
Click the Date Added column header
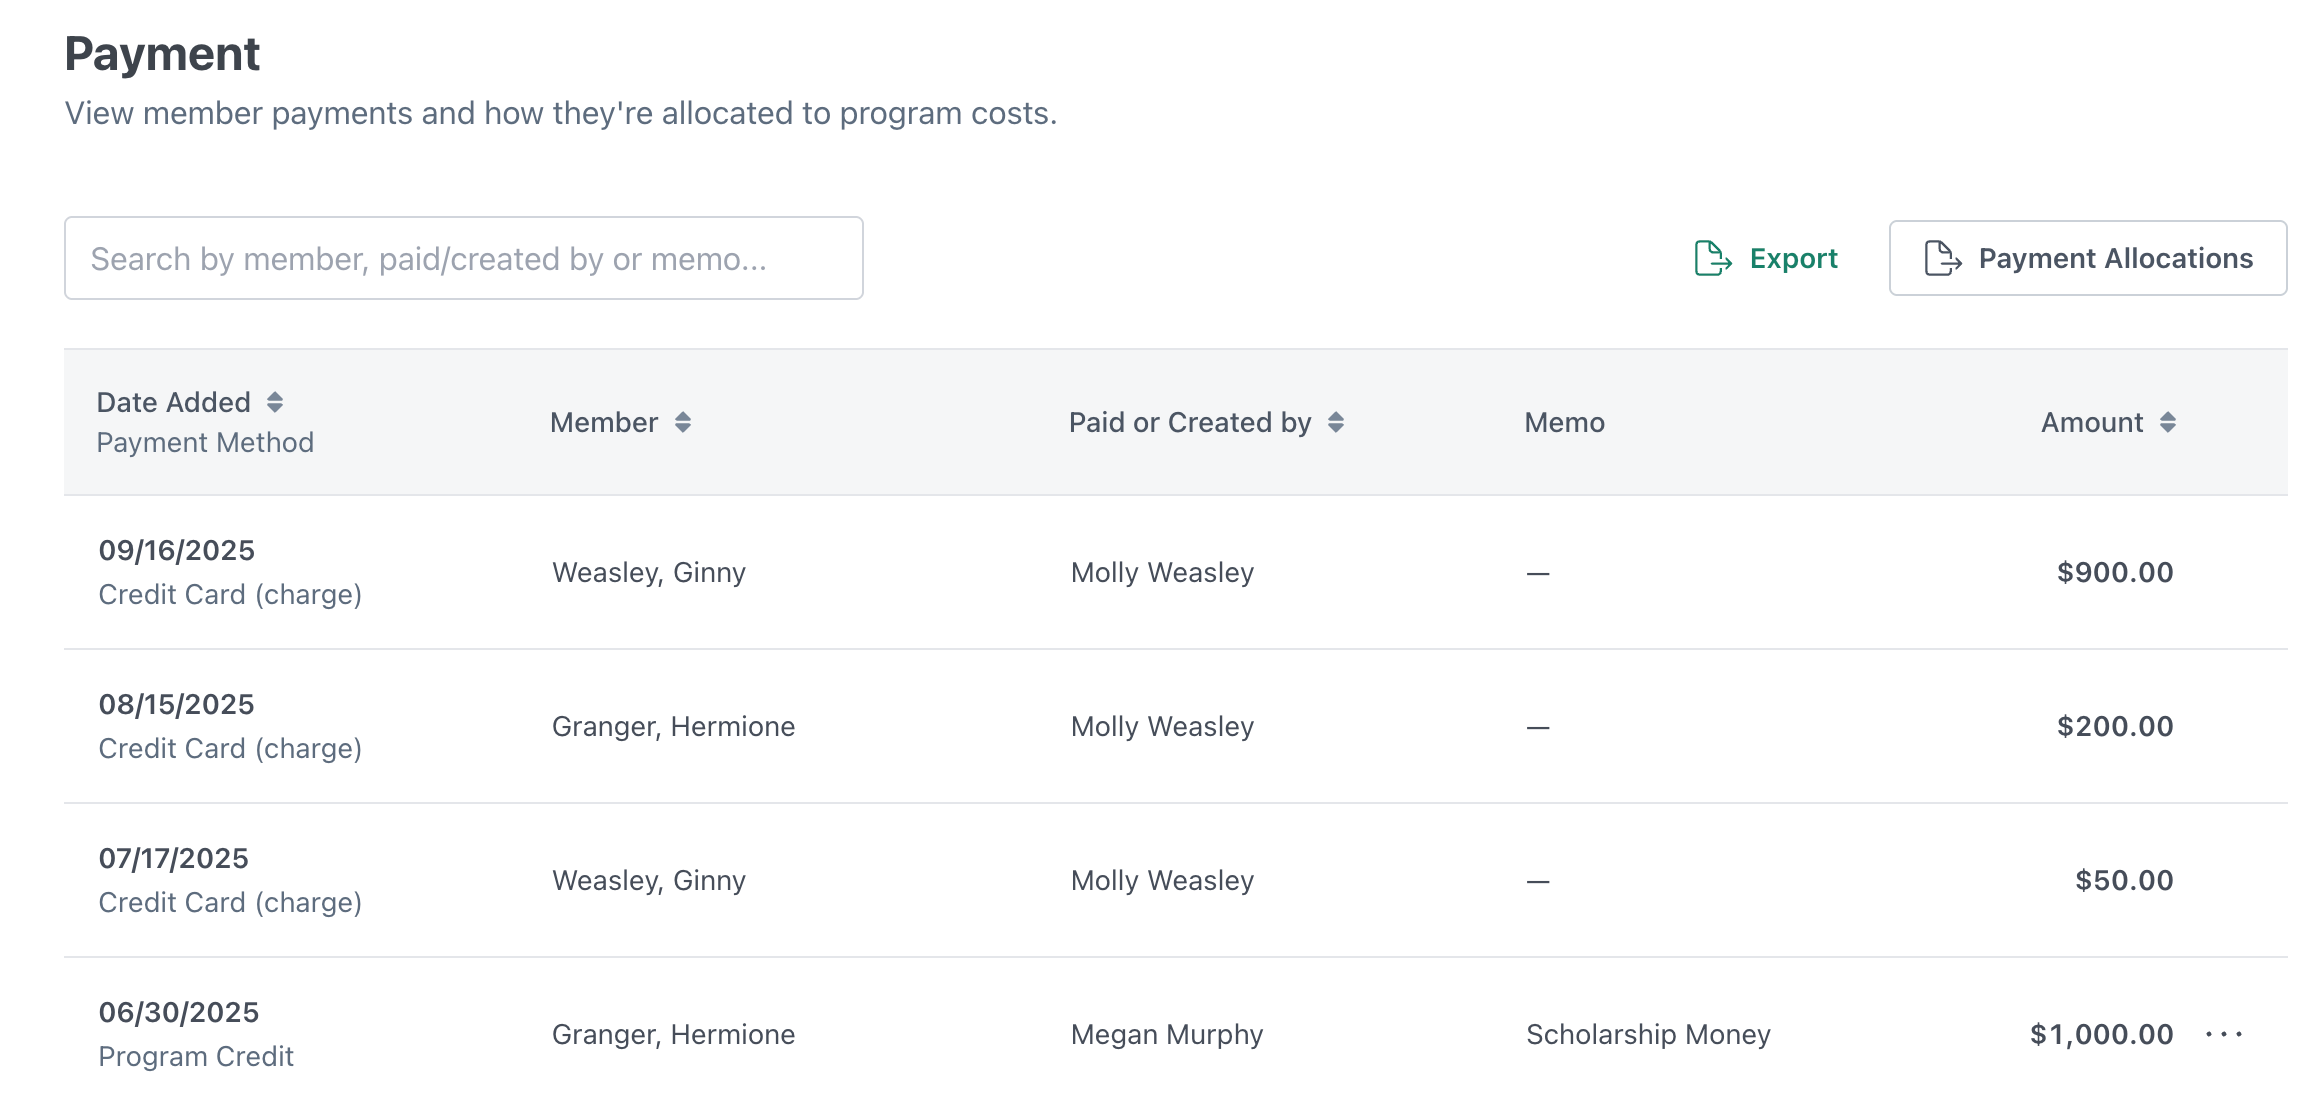(174, 402)
